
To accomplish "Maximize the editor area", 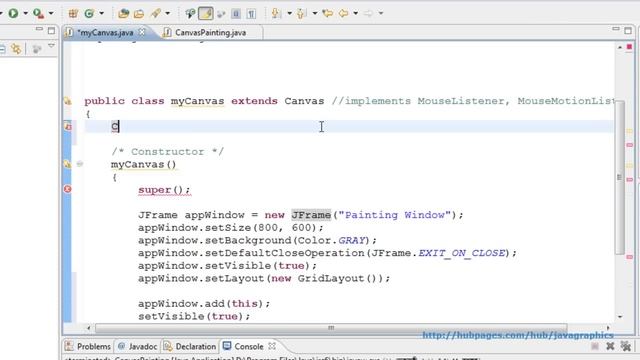I will point(628,31).
